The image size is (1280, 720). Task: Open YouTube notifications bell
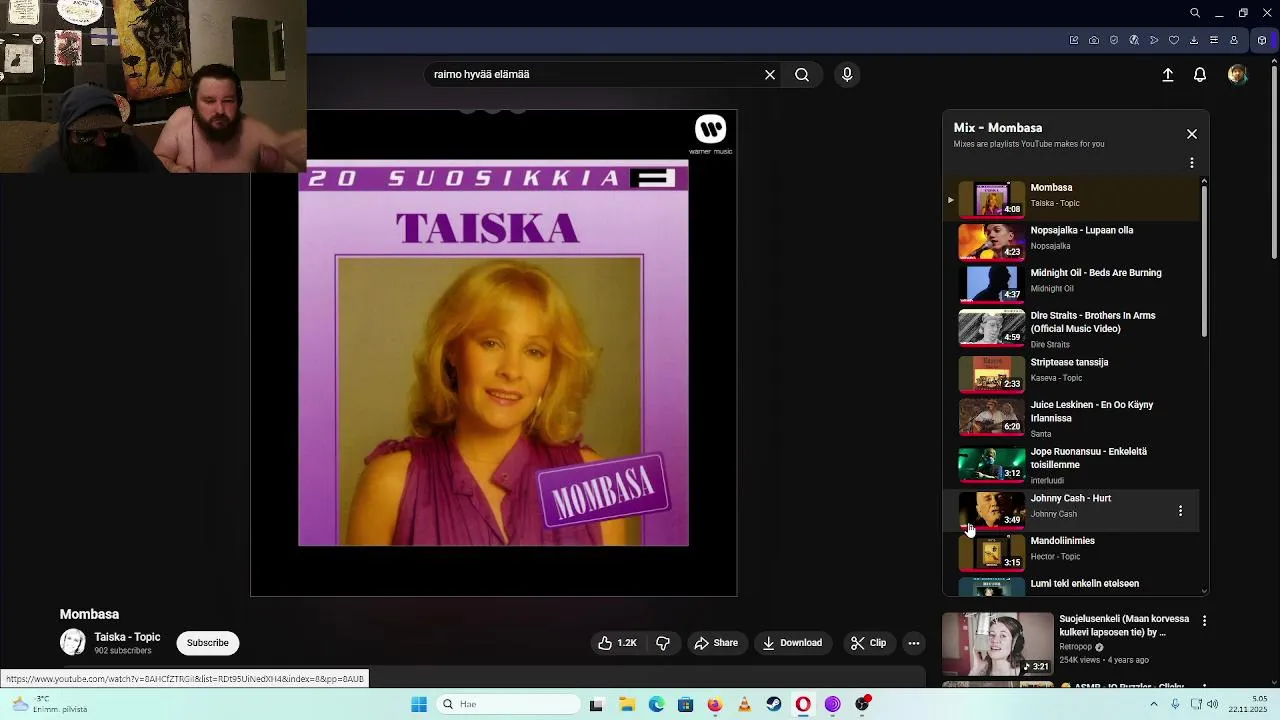point(1200,75)
